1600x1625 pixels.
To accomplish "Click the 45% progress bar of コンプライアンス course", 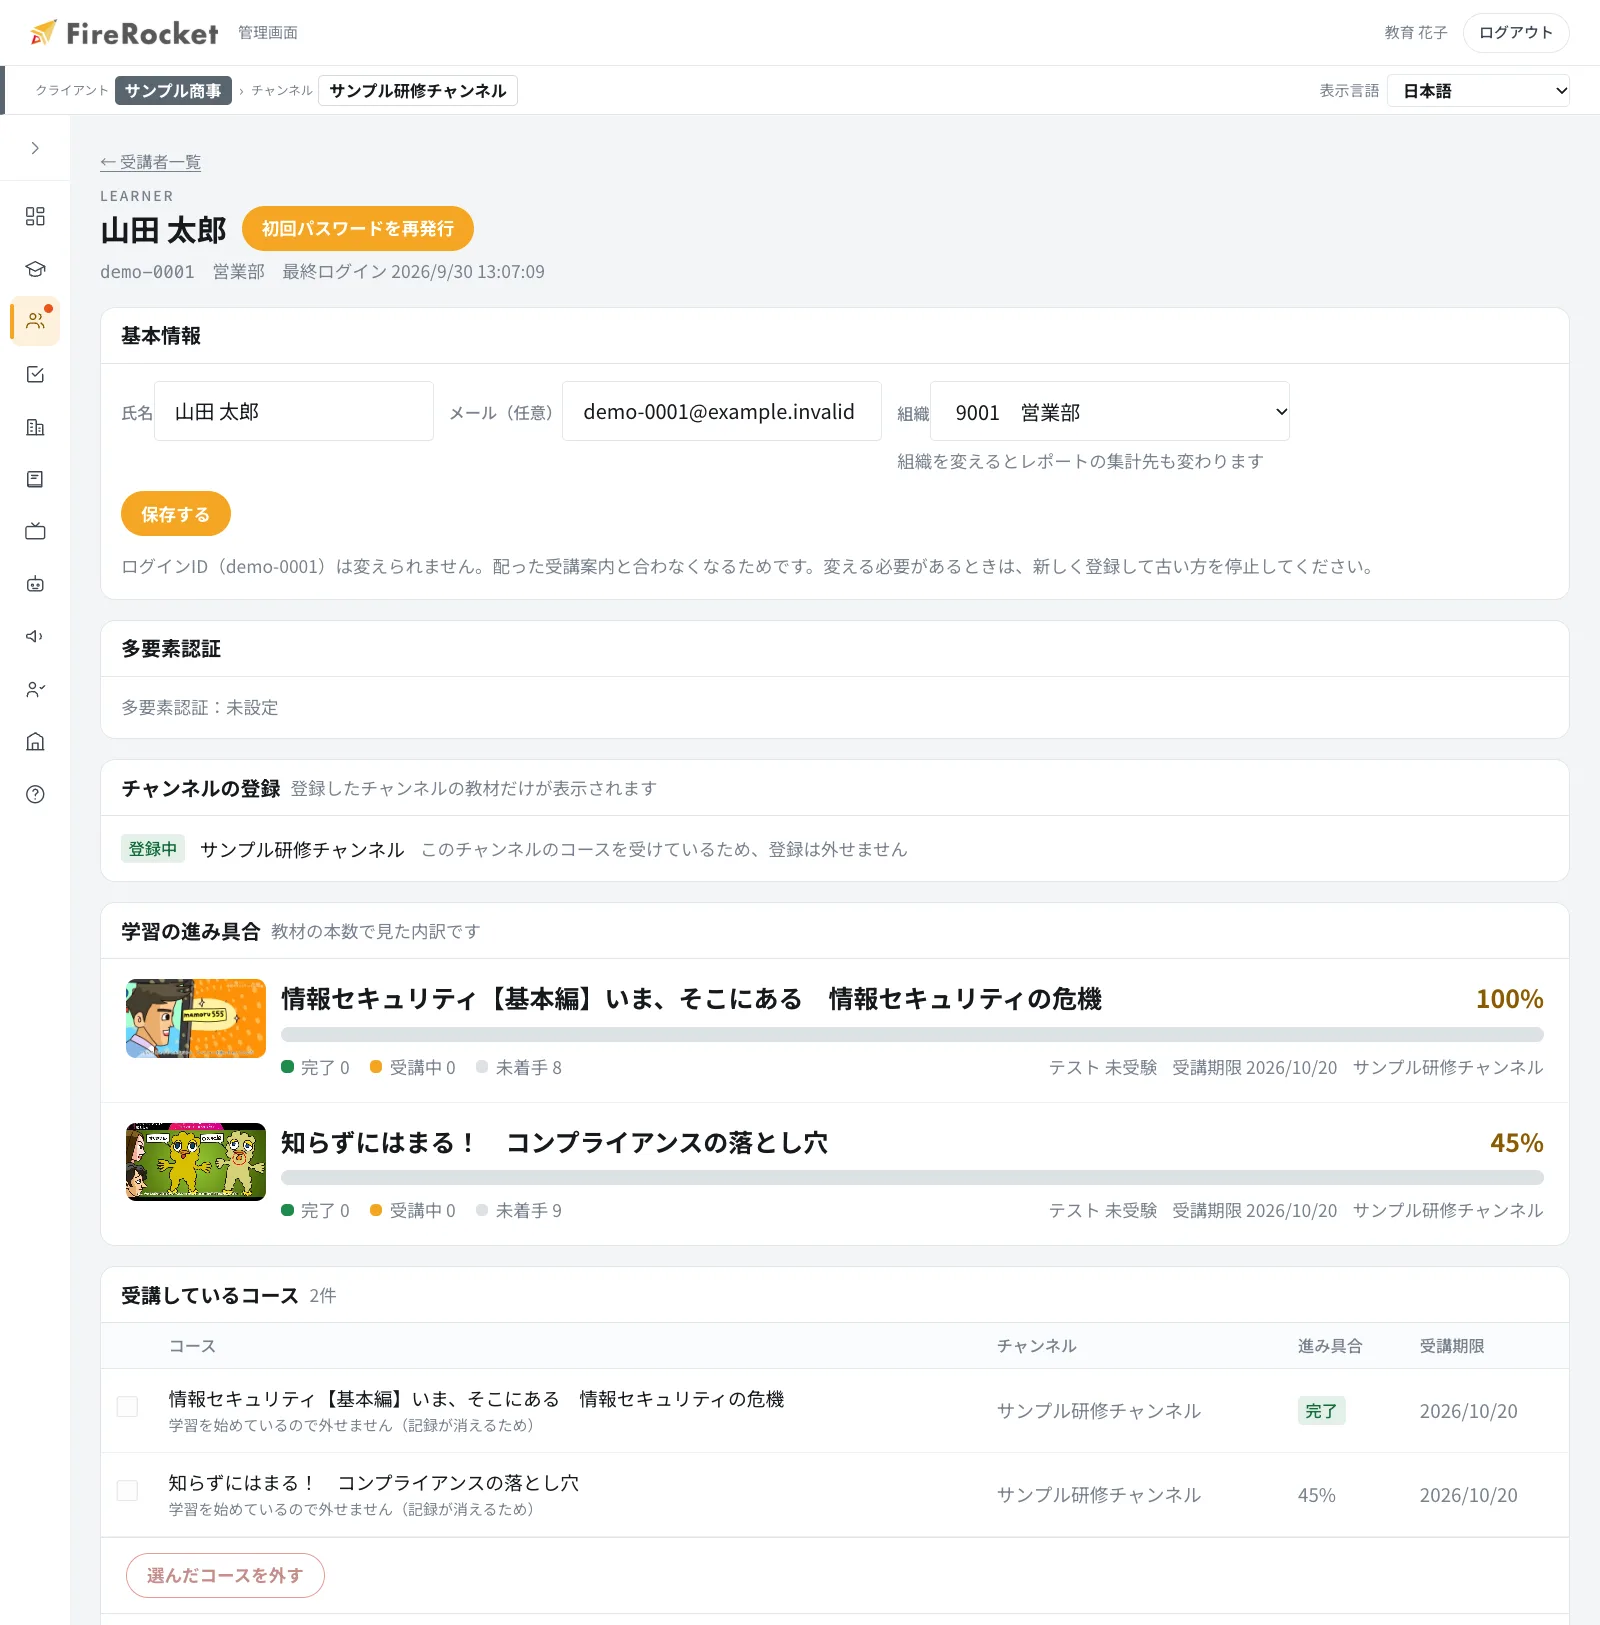I will [x=912, y=1178].
